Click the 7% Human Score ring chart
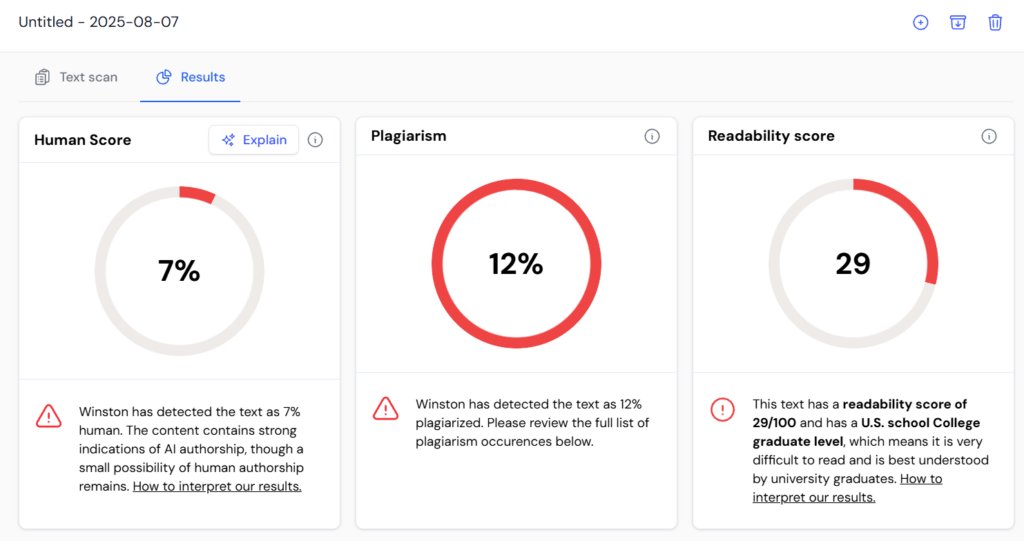 point(180,271)
